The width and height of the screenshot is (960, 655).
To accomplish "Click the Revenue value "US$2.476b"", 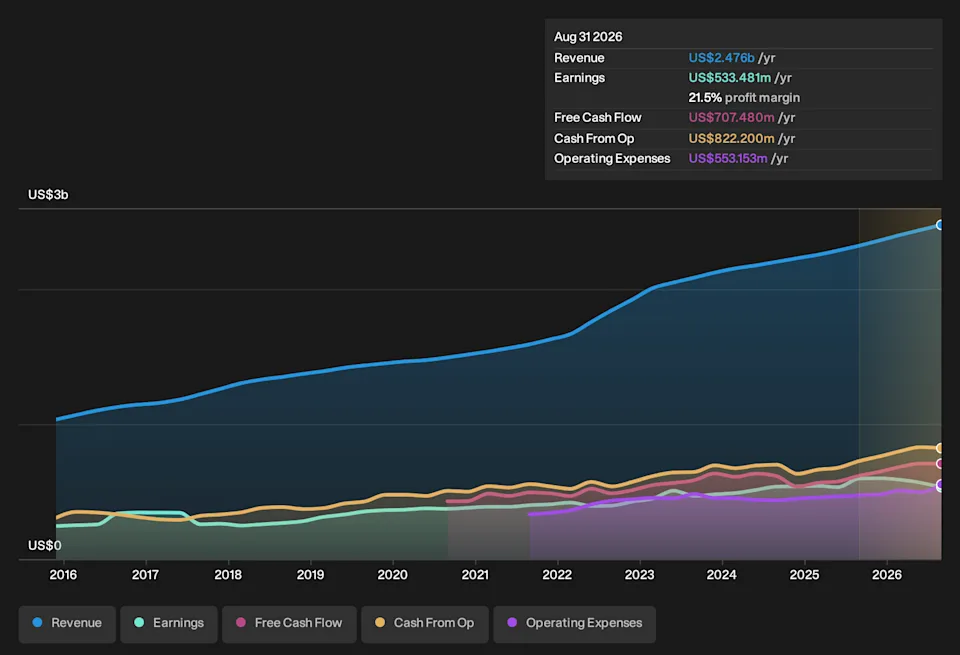I will pos(721,58).
